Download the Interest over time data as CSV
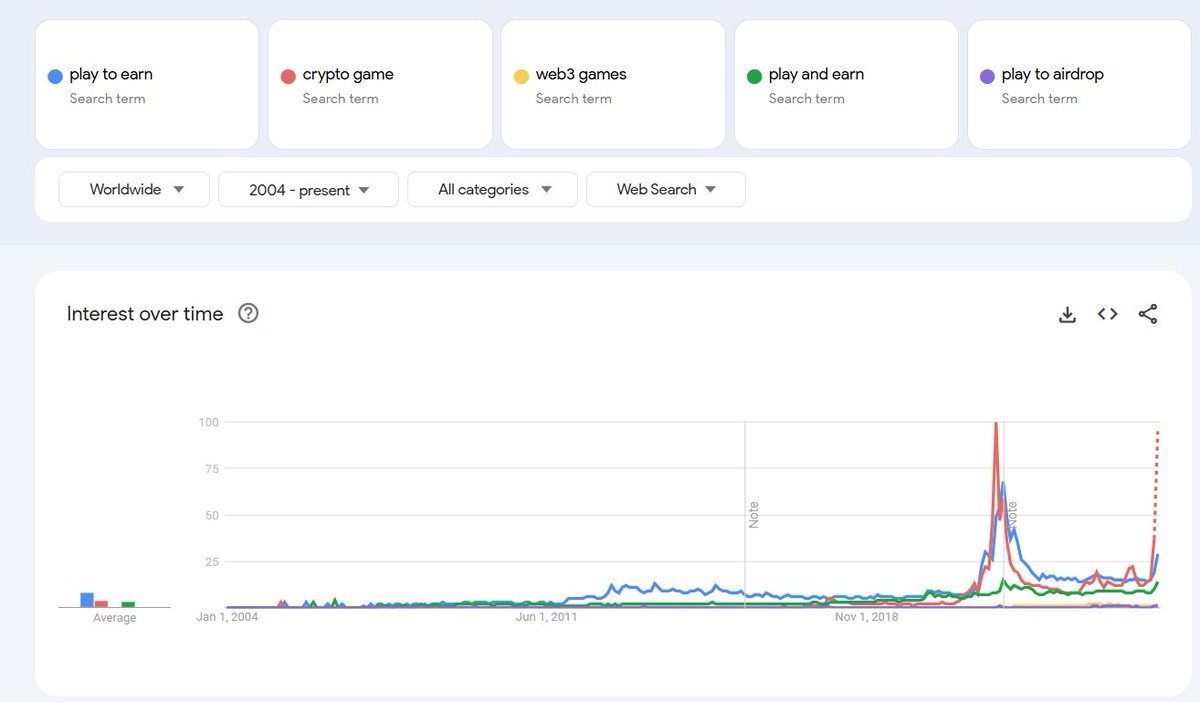Viewport: 1200px width, 702px height. tap(1067, 313)
